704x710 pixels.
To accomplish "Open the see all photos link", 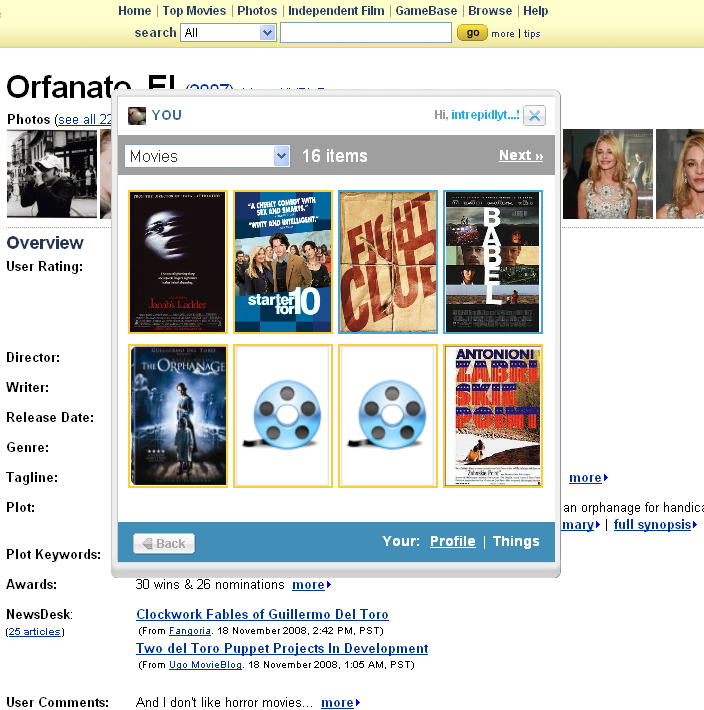I will click(x=85, y=120).
